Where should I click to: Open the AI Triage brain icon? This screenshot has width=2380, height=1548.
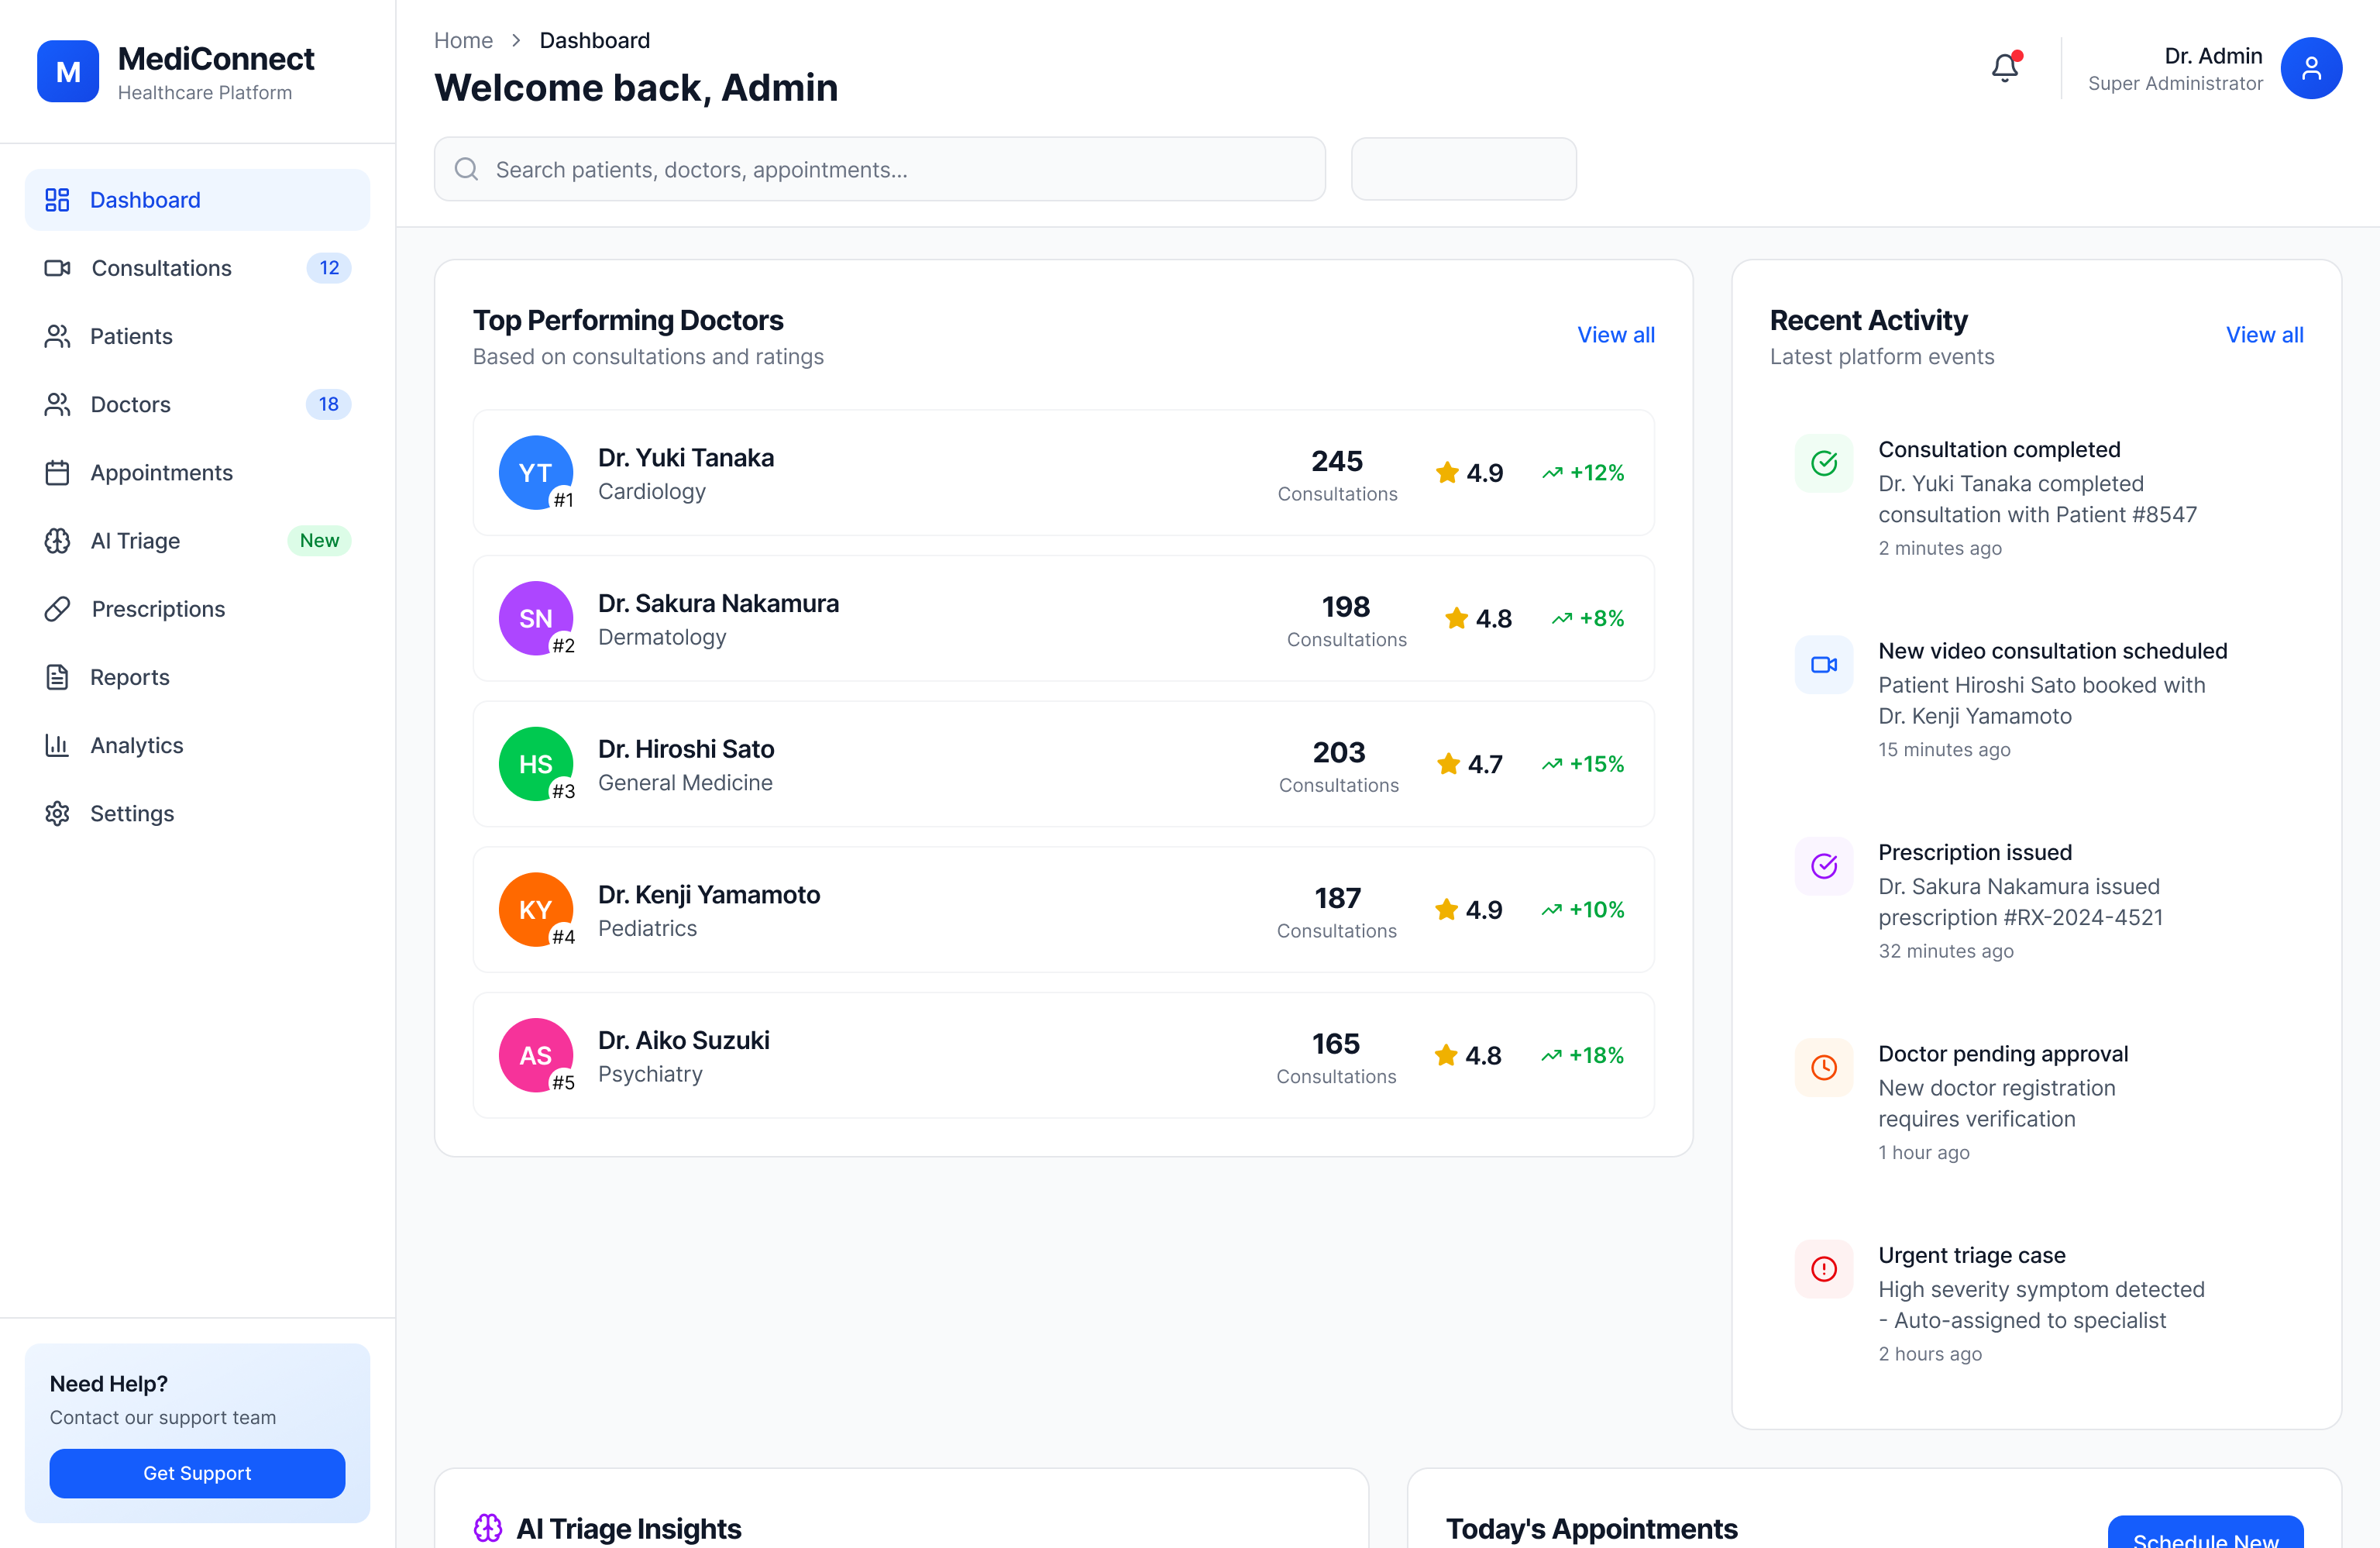point(57,540)
